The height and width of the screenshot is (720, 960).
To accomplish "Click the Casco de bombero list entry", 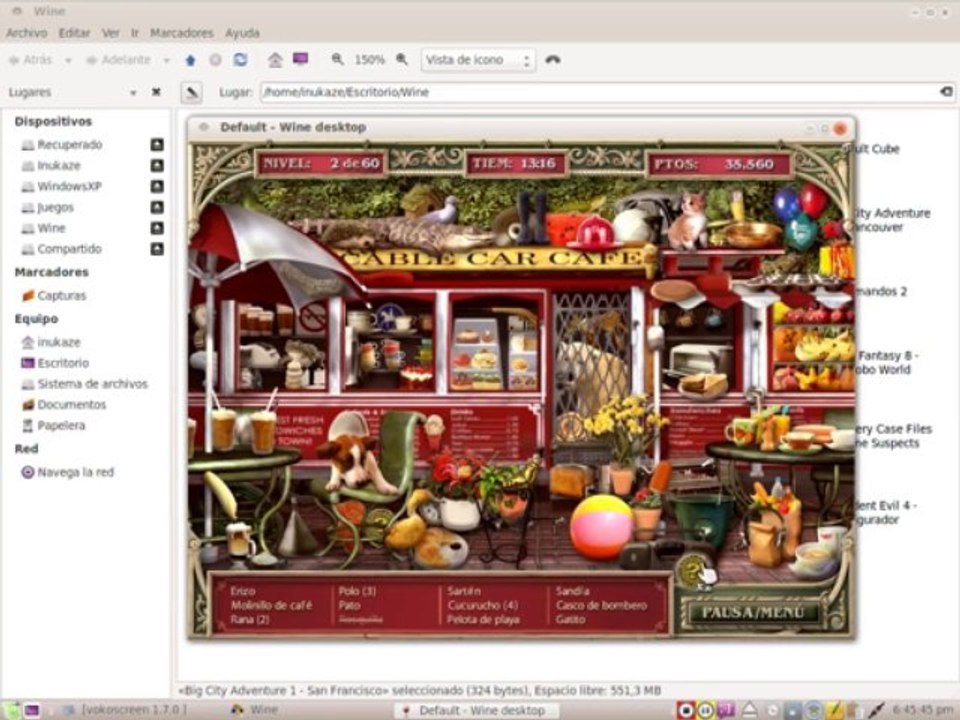I will [x=601, y=606].
